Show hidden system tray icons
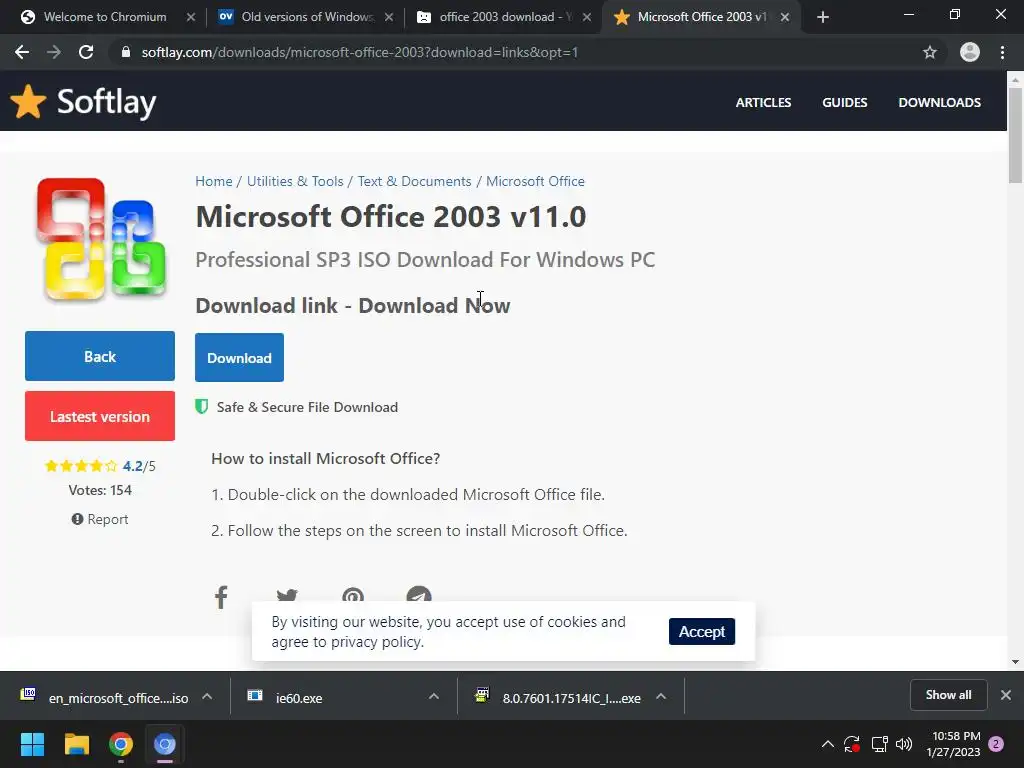The width and height of the screenshot is (1024, 768). click(827, 744)
